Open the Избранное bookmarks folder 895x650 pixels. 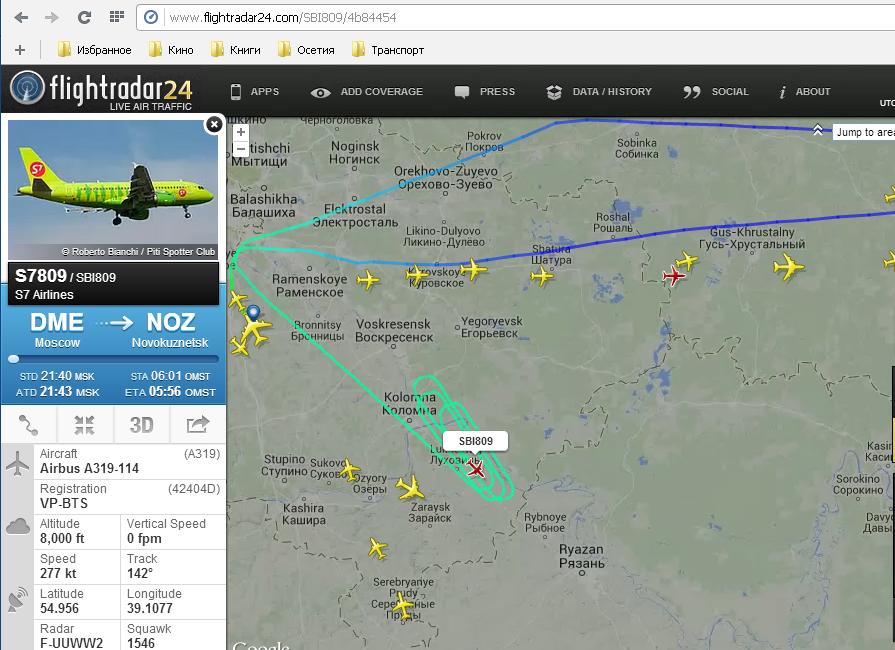click(x=95, y=50)
